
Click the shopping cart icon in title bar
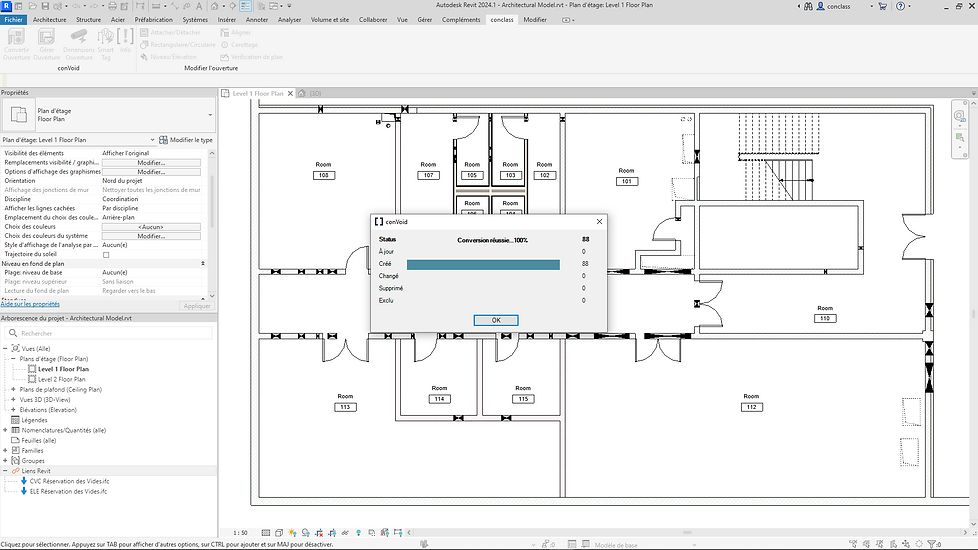coord(883,6)
